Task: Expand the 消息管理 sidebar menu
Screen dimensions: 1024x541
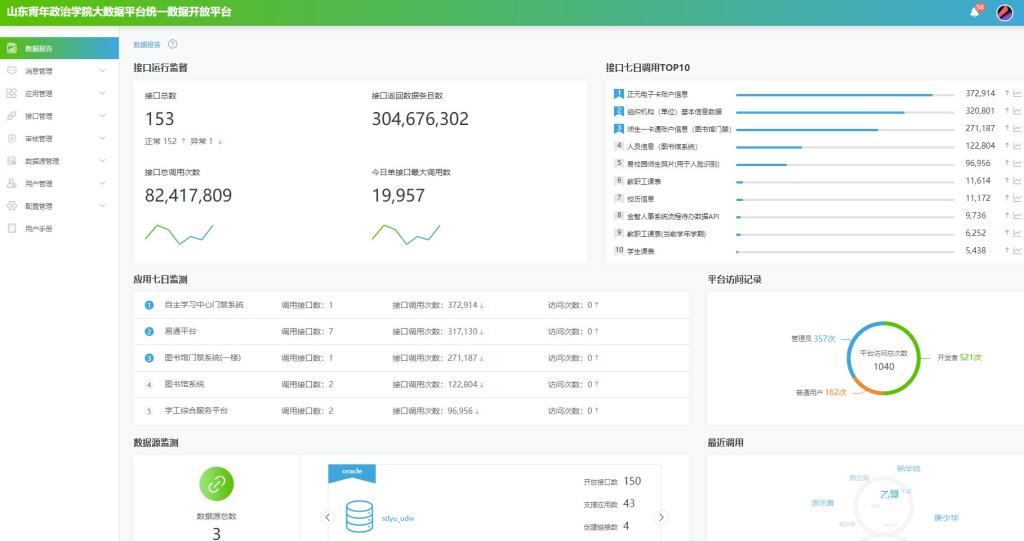Action: click(x=102, y=71)
